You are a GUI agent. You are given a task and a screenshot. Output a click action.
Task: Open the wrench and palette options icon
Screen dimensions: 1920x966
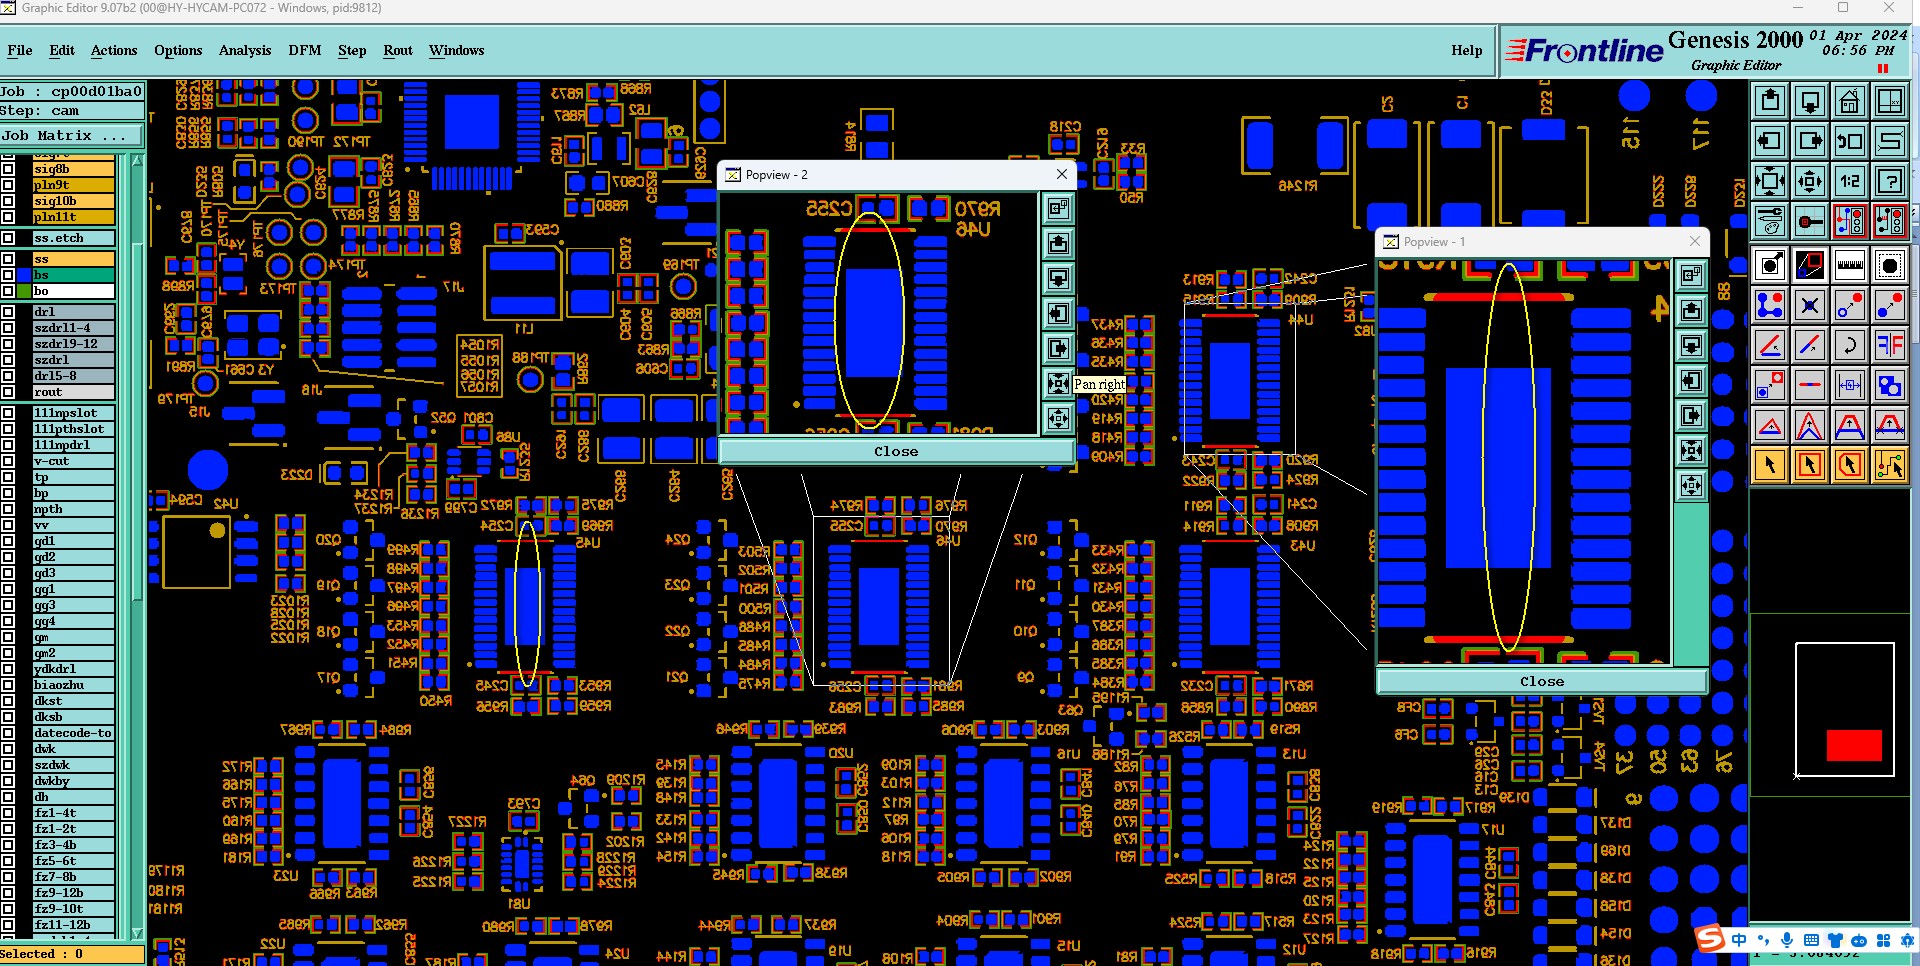pyautogui.click(x=1770, y=221)
